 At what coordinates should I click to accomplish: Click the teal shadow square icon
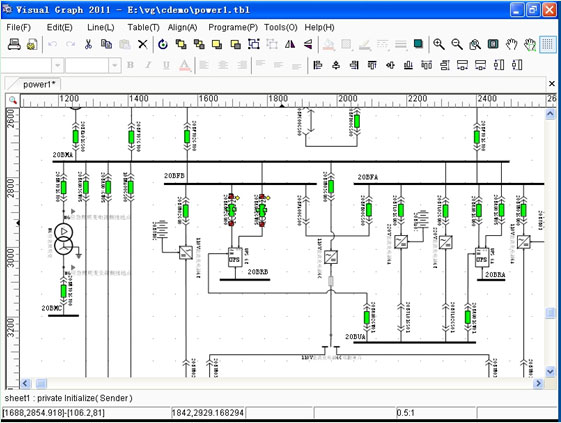pyautogui.click(x=418, y=44)
